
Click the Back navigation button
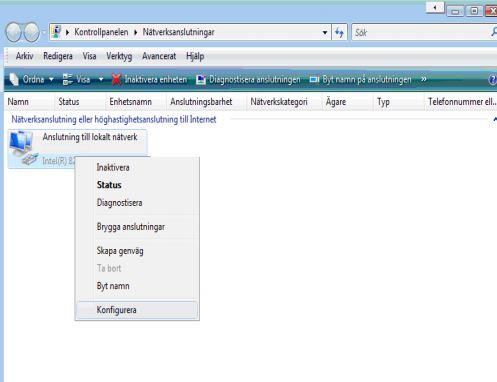coord(14,32)
